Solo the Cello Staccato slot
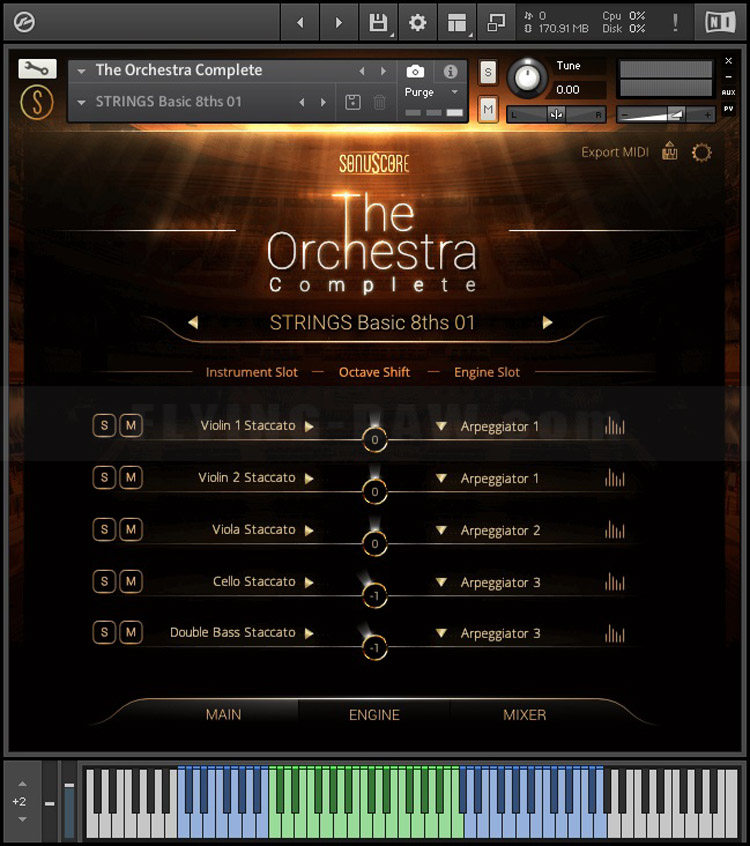 [104, 581]
